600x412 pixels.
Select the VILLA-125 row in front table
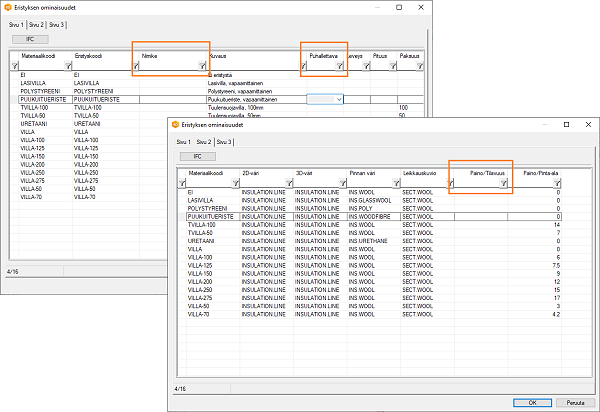click(x=201, y=264)
